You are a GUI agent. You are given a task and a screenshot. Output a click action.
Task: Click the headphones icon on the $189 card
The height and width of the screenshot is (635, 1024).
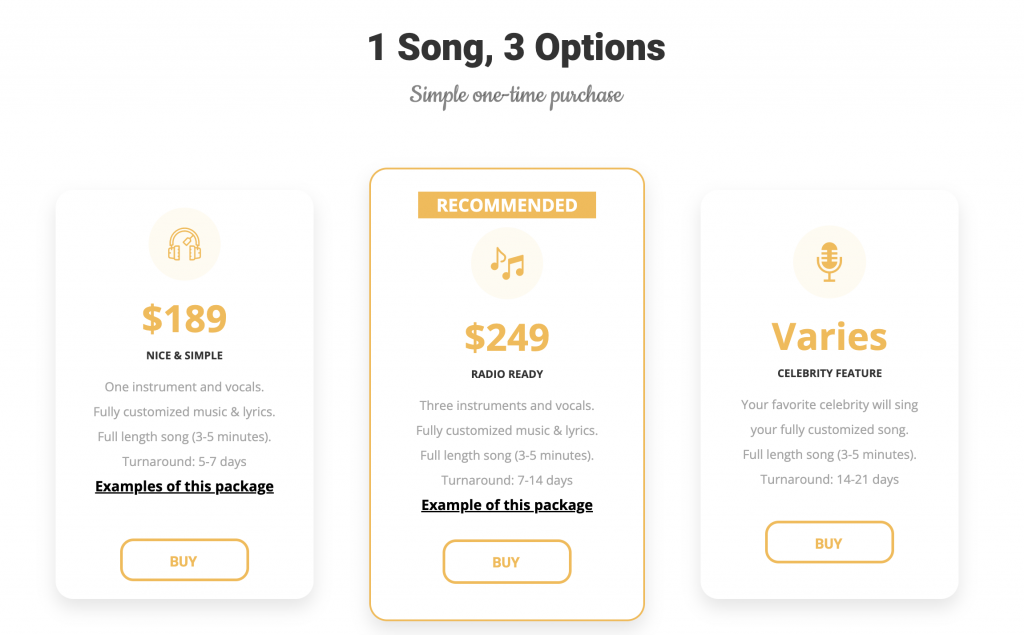click(184, 244)
